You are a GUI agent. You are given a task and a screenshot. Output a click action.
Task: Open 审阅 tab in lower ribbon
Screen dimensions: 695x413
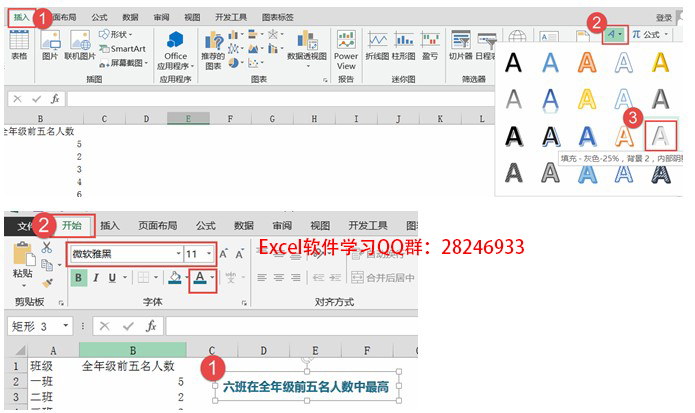pyautogui.click(x=282, y=226)
